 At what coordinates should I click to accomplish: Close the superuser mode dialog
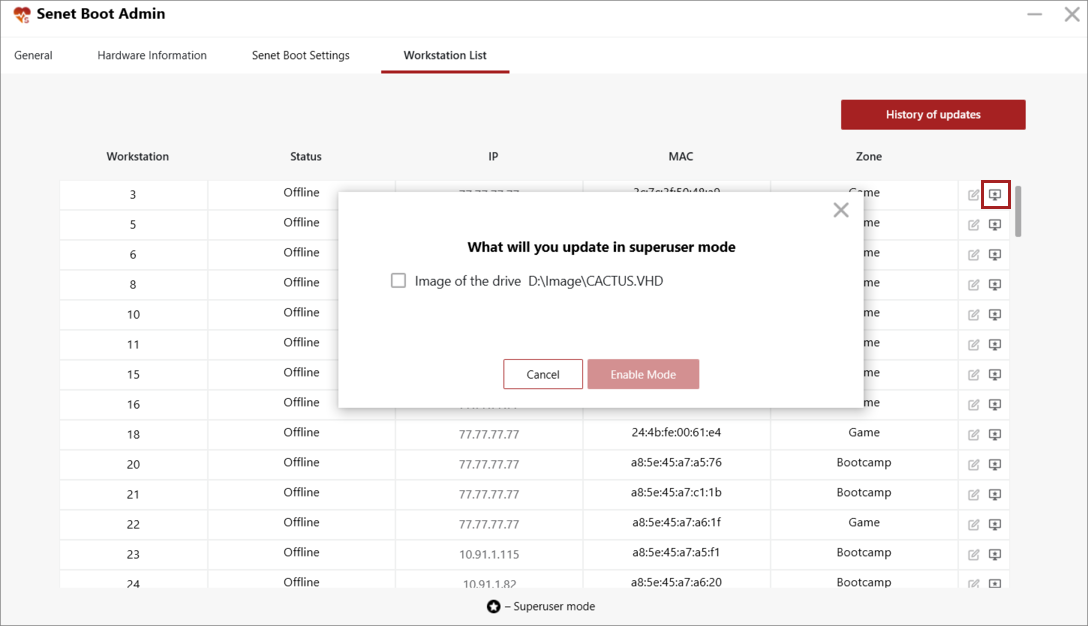841,210
